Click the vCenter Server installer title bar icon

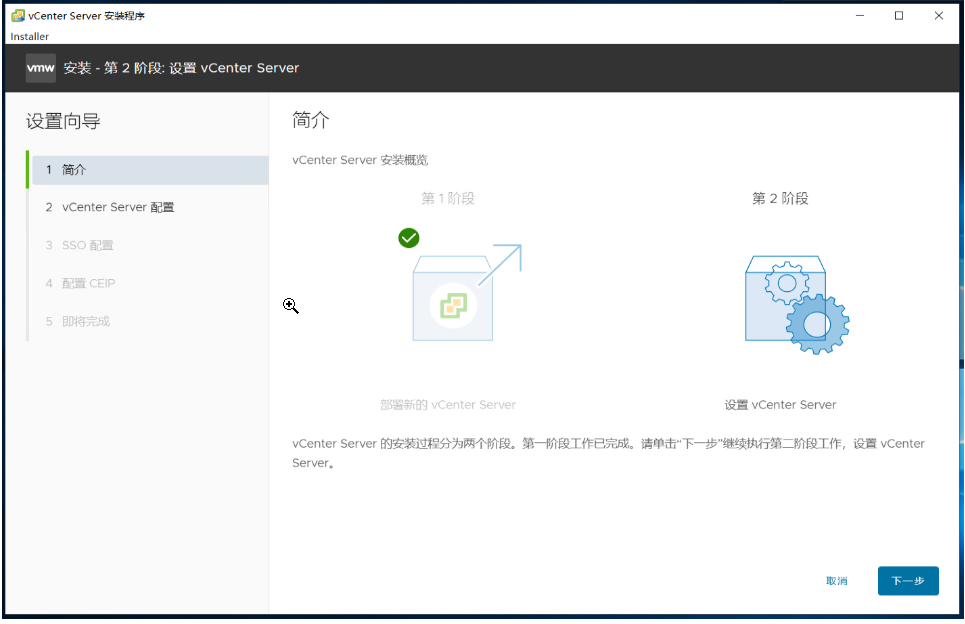click(18, 15)
